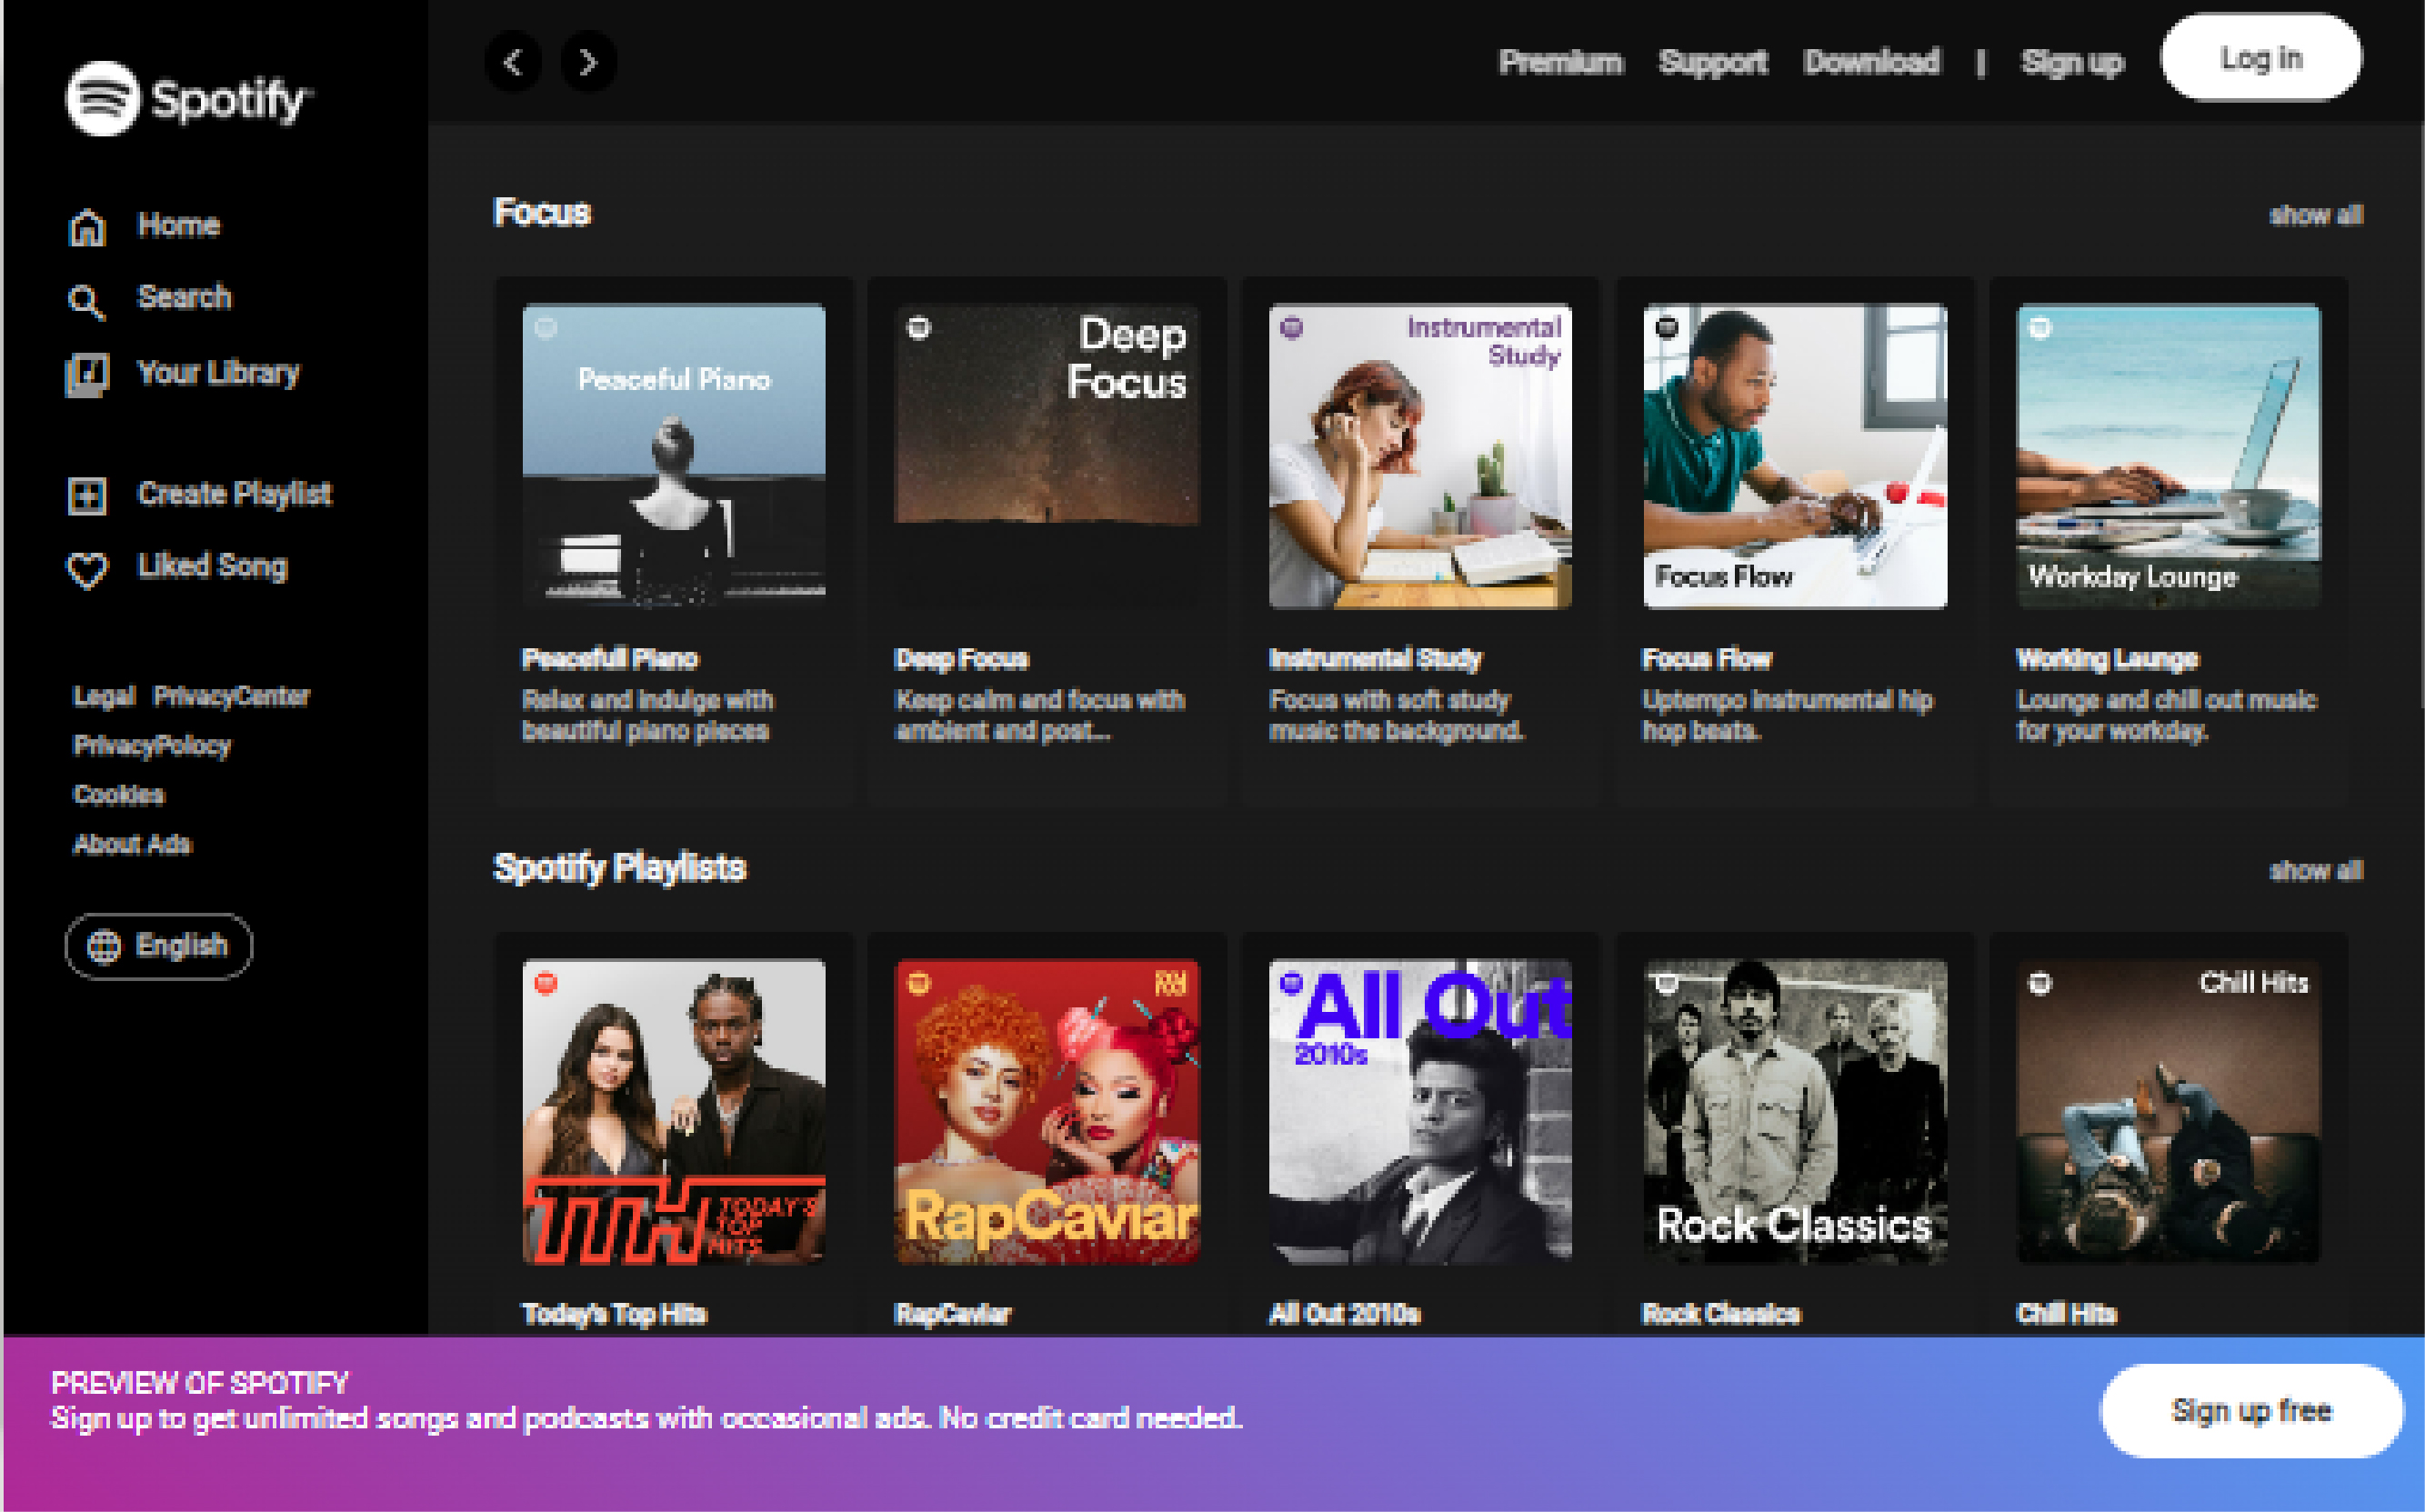Open the Premium menu item
This screenshot has height=1512, width=2425.
click(x=1559, y=62)
